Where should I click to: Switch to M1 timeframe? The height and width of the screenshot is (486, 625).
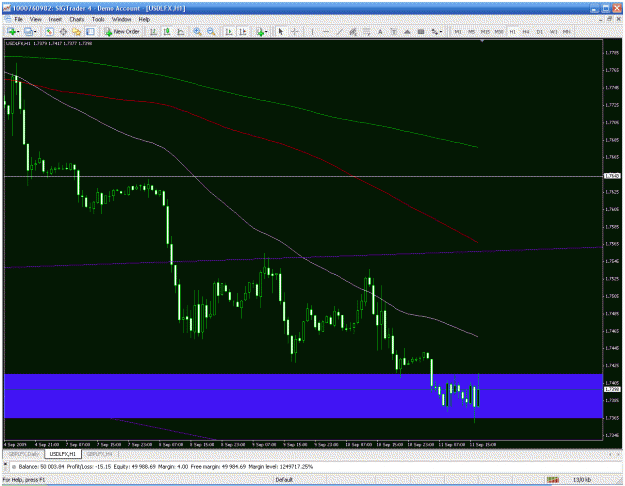[x=458, y=31]
